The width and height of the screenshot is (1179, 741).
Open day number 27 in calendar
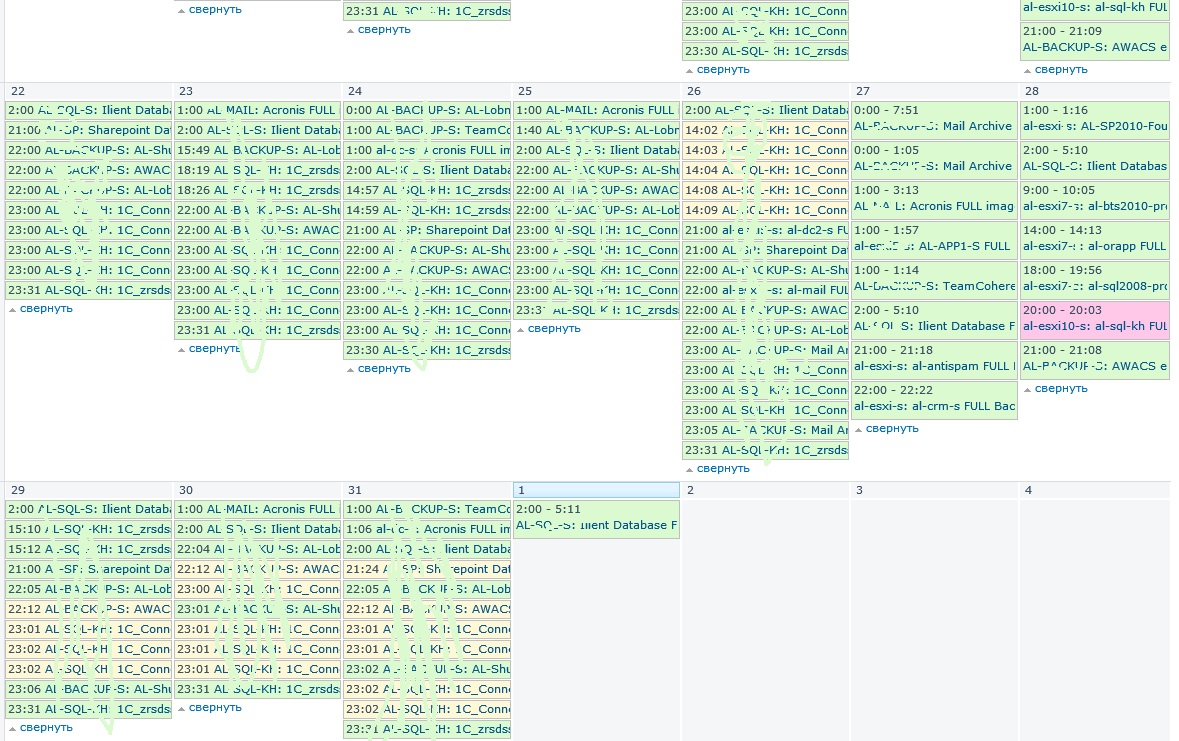pos(862,91)
